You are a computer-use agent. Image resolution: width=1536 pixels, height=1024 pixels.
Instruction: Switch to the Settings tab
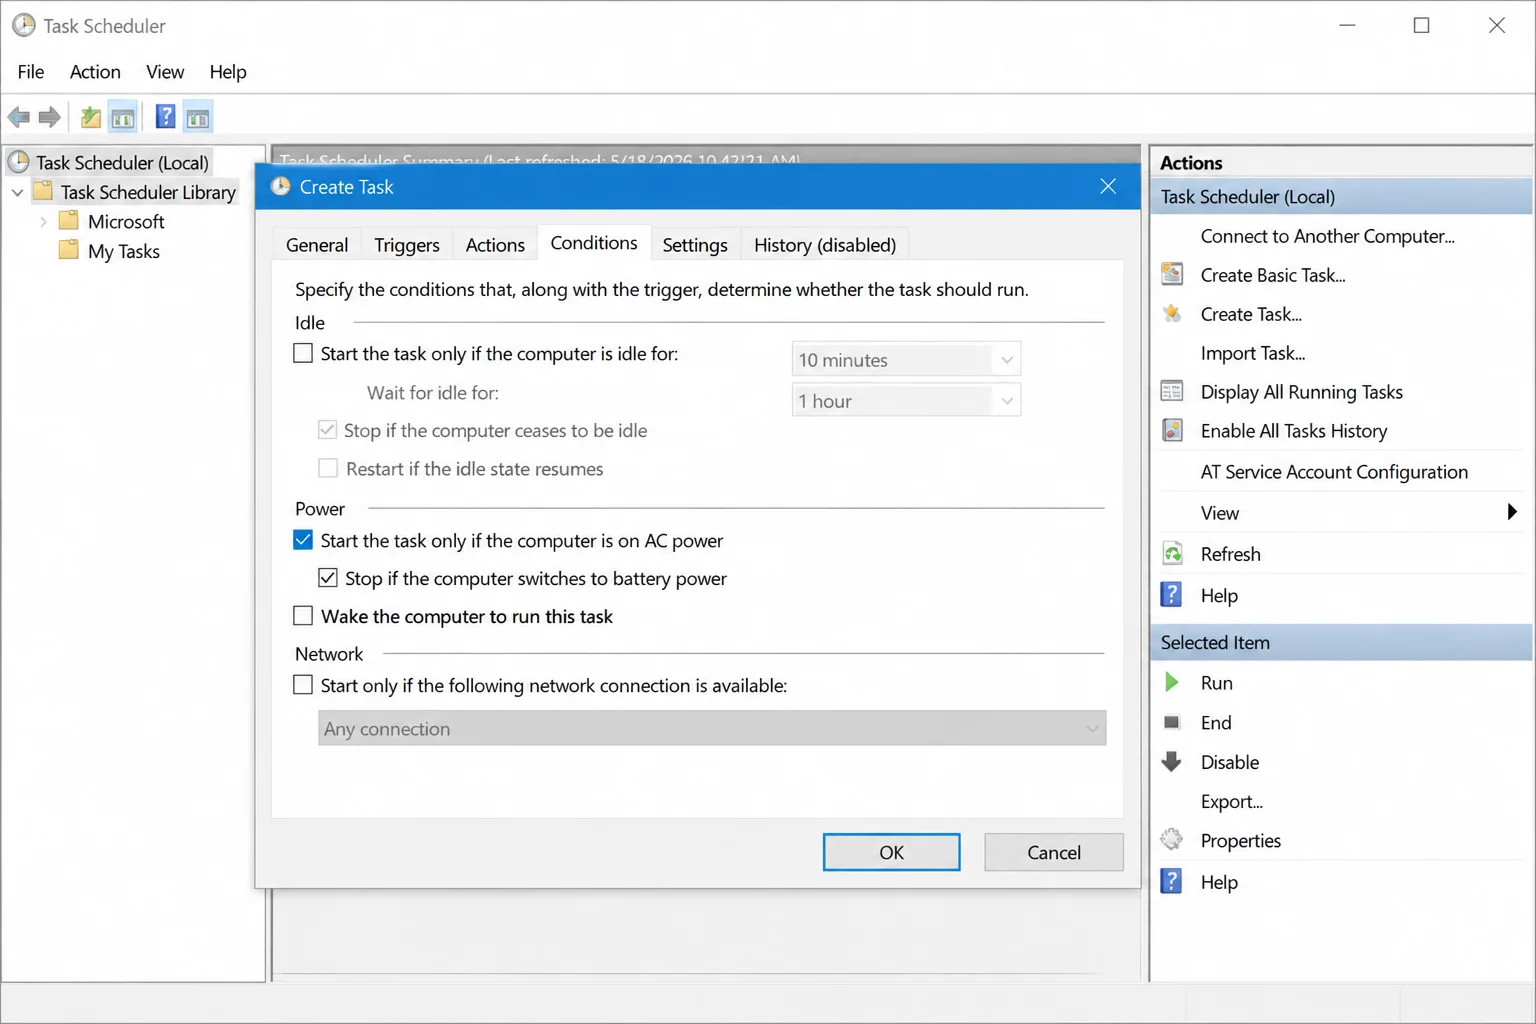coord(695,245)
